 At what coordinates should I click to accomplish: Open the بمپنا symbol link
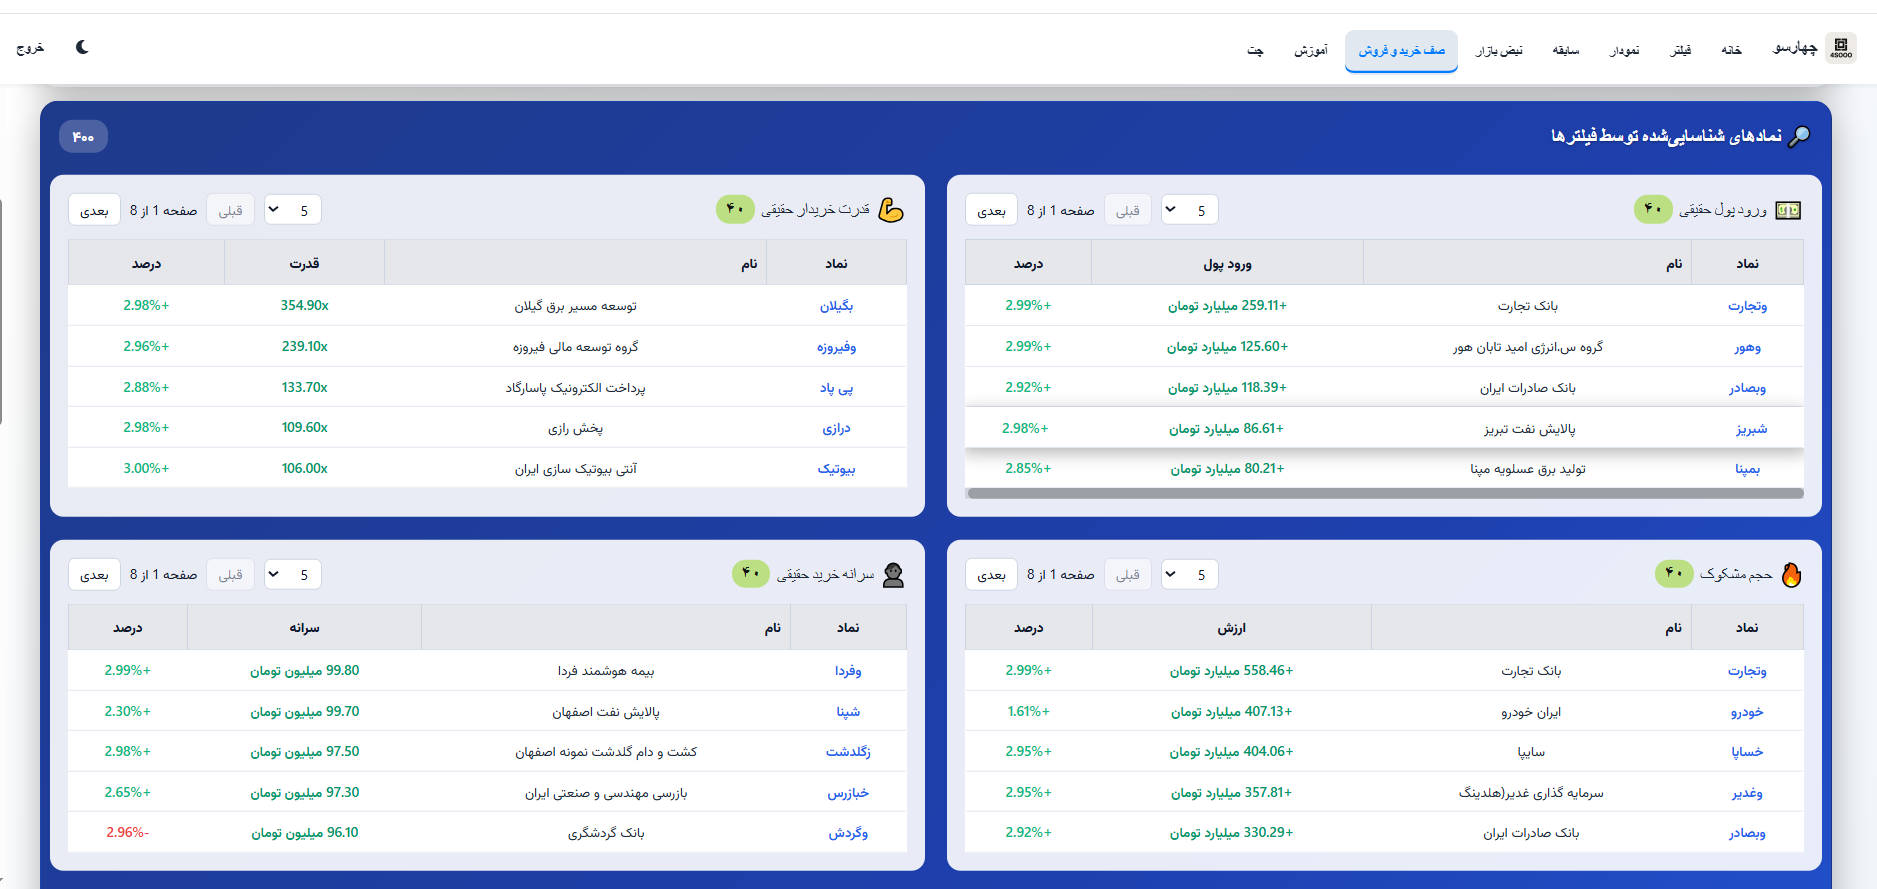pyautogui.click(x=1747, y=468)
